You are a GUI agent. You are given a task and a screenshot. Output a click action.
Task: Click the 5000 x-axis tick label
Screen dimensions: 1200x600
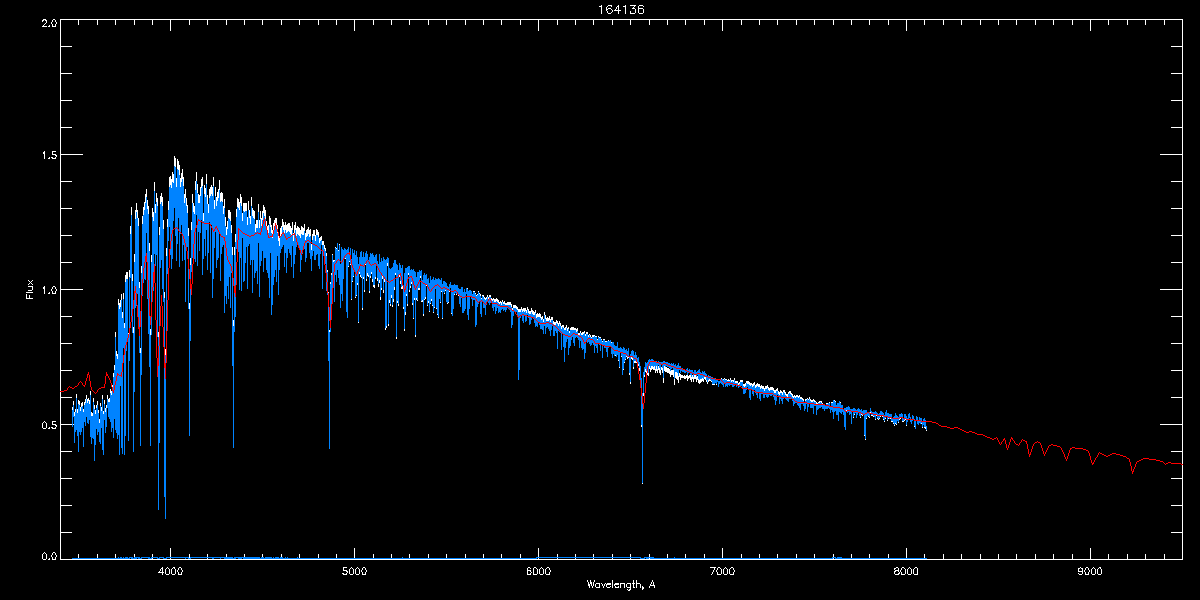[x=354, y=572]
